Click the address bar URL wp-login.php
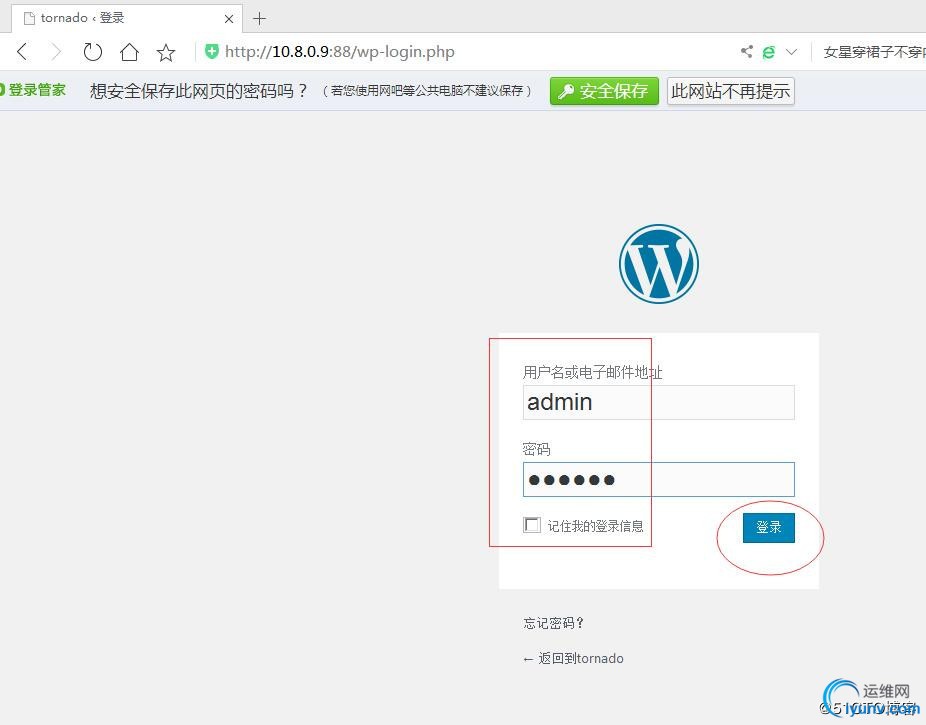The image size is (926, 725). (340, 52)
